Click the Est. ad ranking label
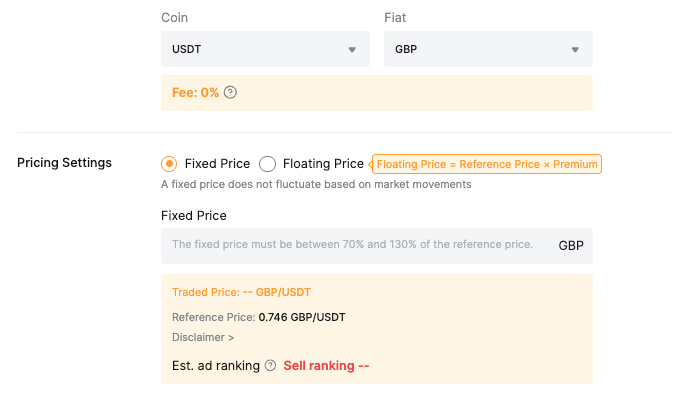 (216, 366)
